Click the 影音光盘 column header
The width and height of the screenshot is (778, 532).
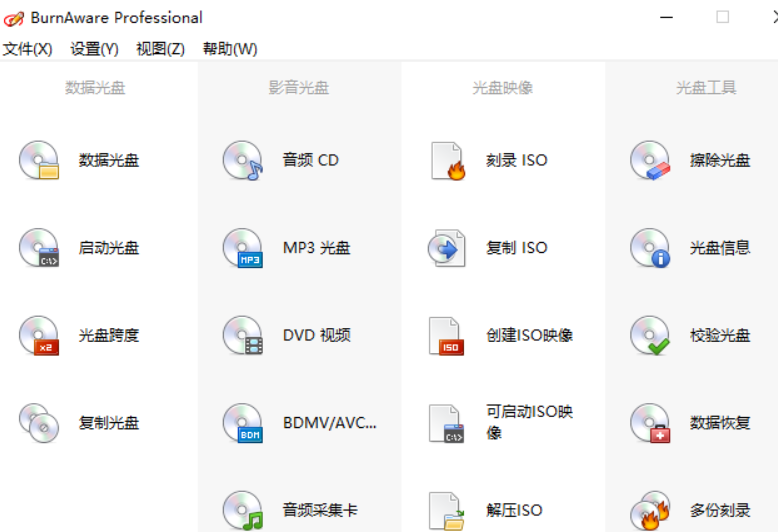pyautogui.click(x=299, y=88)
